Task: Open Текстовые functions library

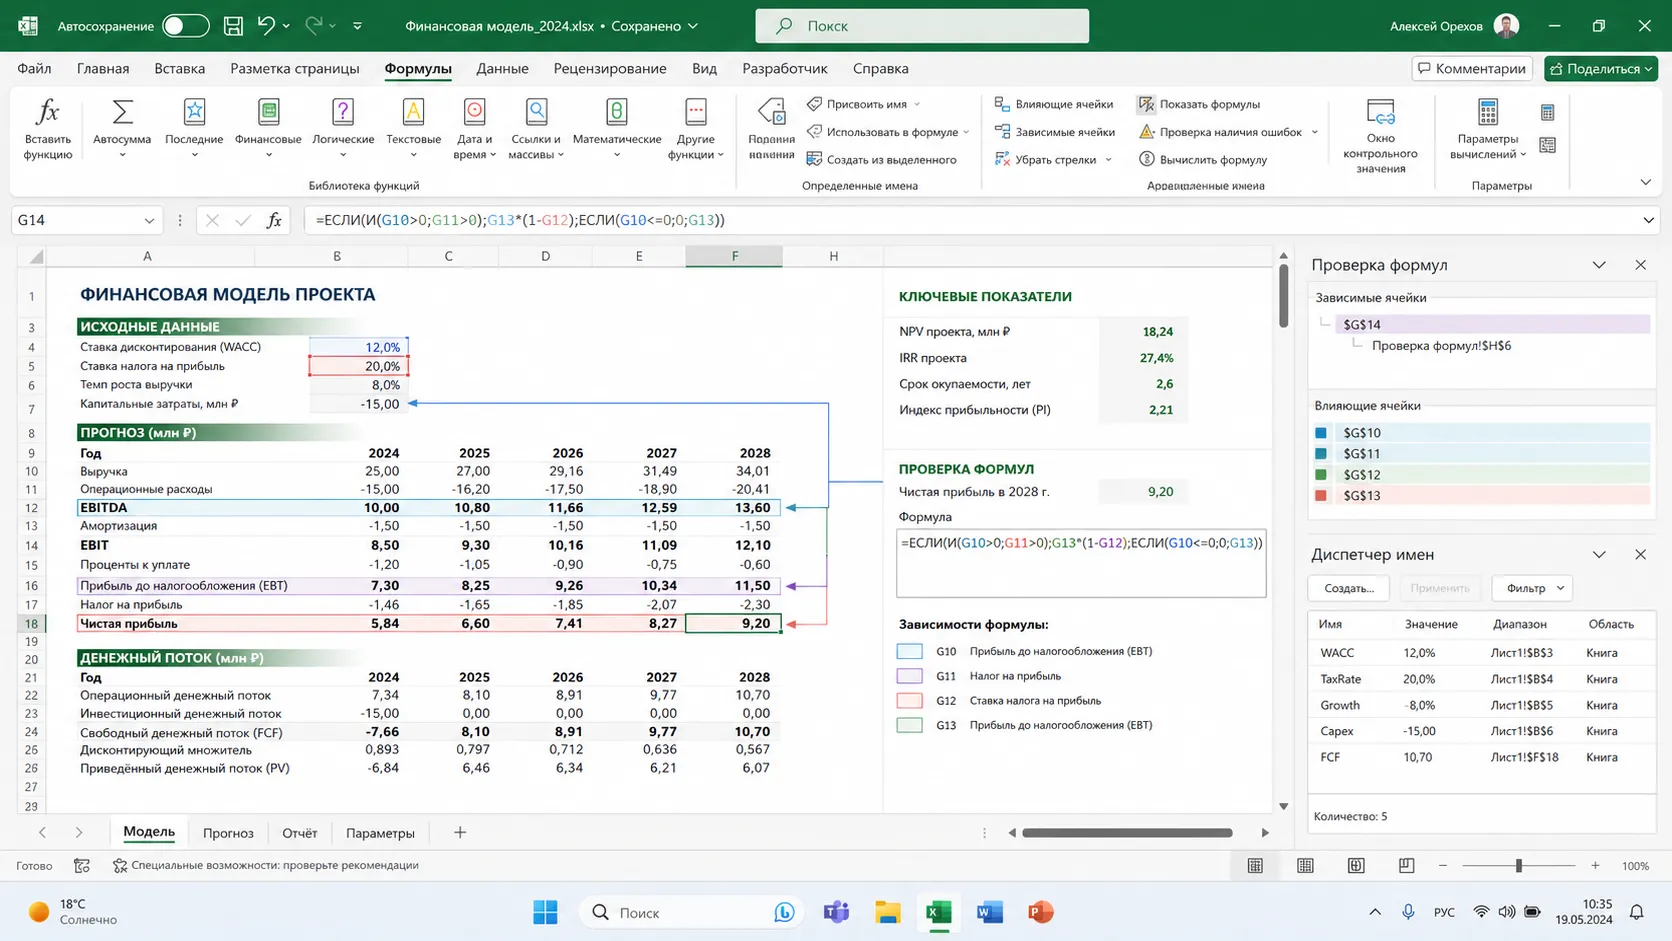Action: (x=413, y=127)
